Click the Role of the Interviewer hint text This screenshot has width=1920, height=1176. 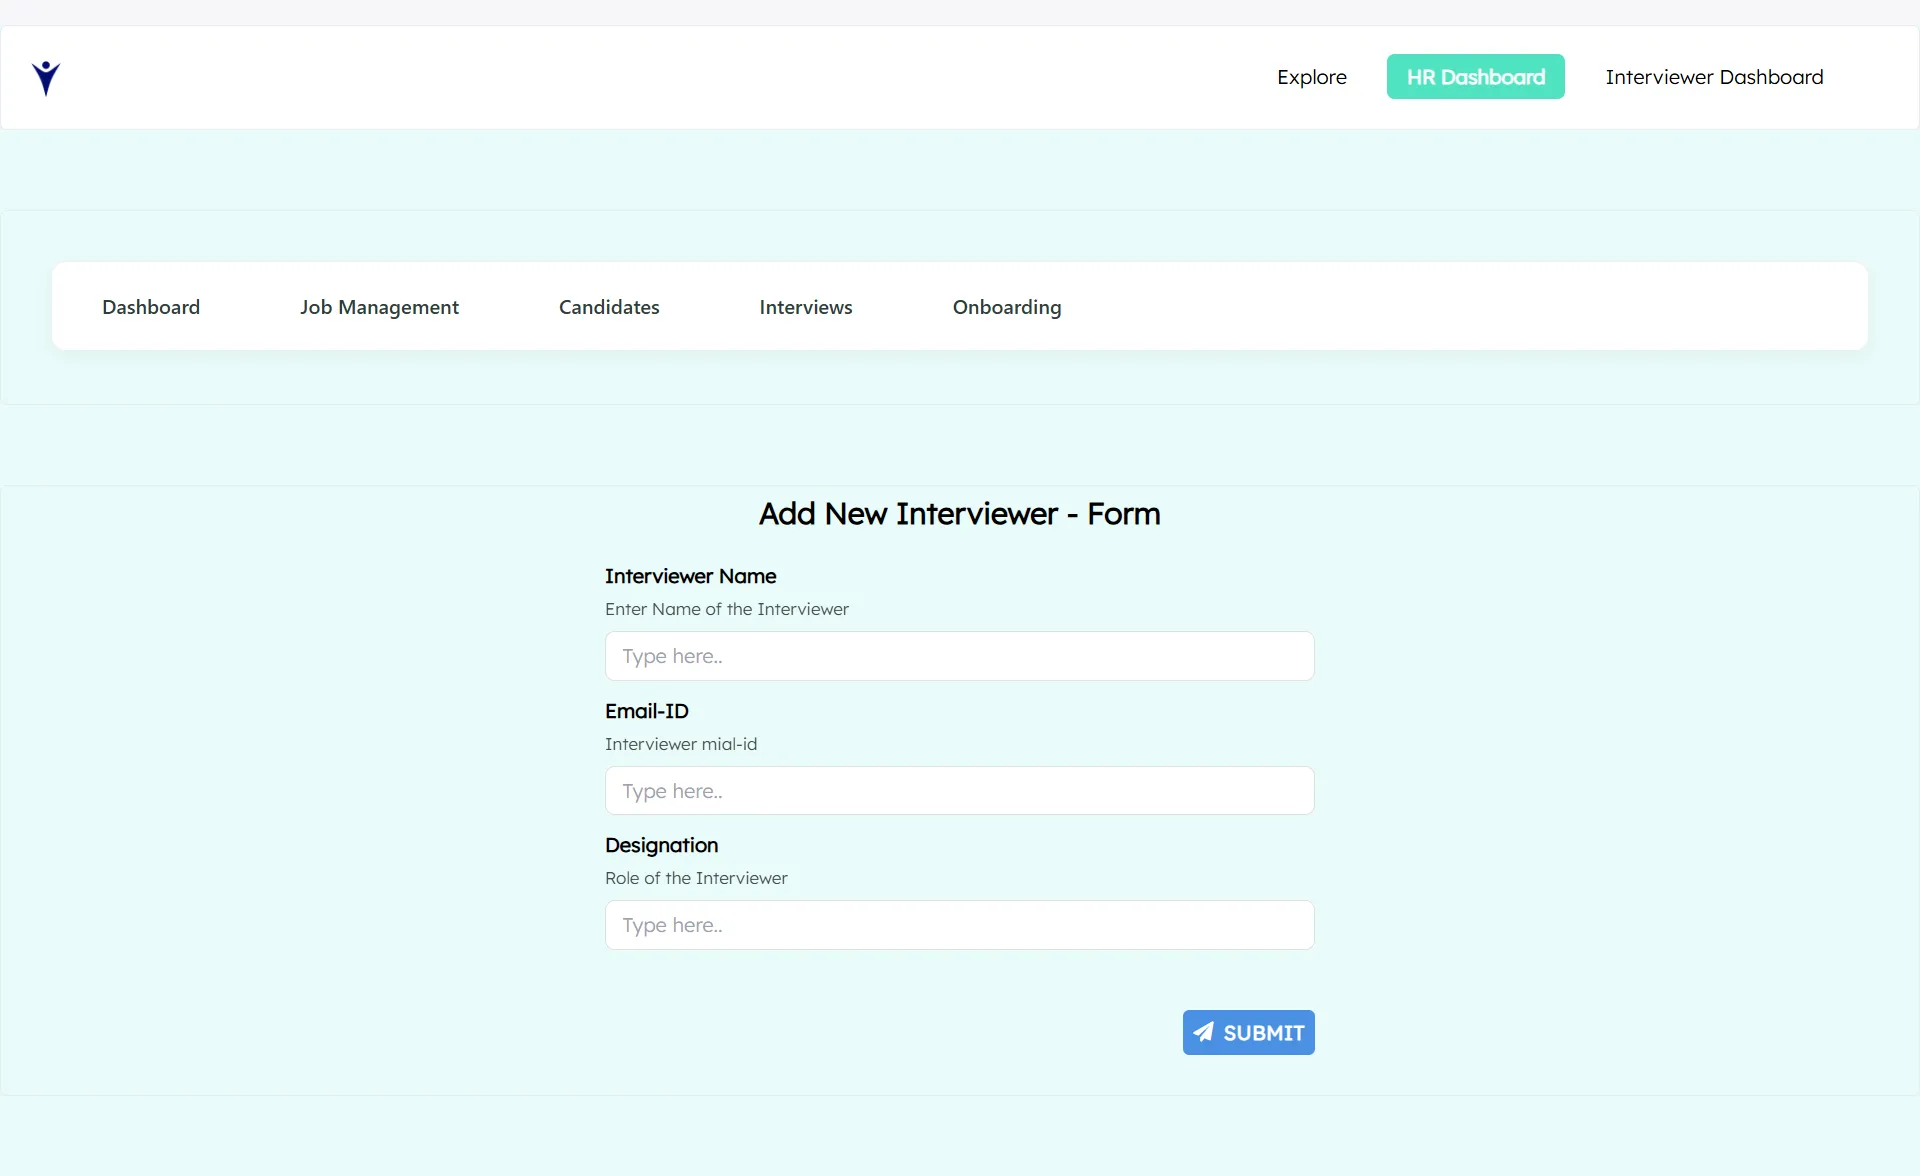click(695, 877)
